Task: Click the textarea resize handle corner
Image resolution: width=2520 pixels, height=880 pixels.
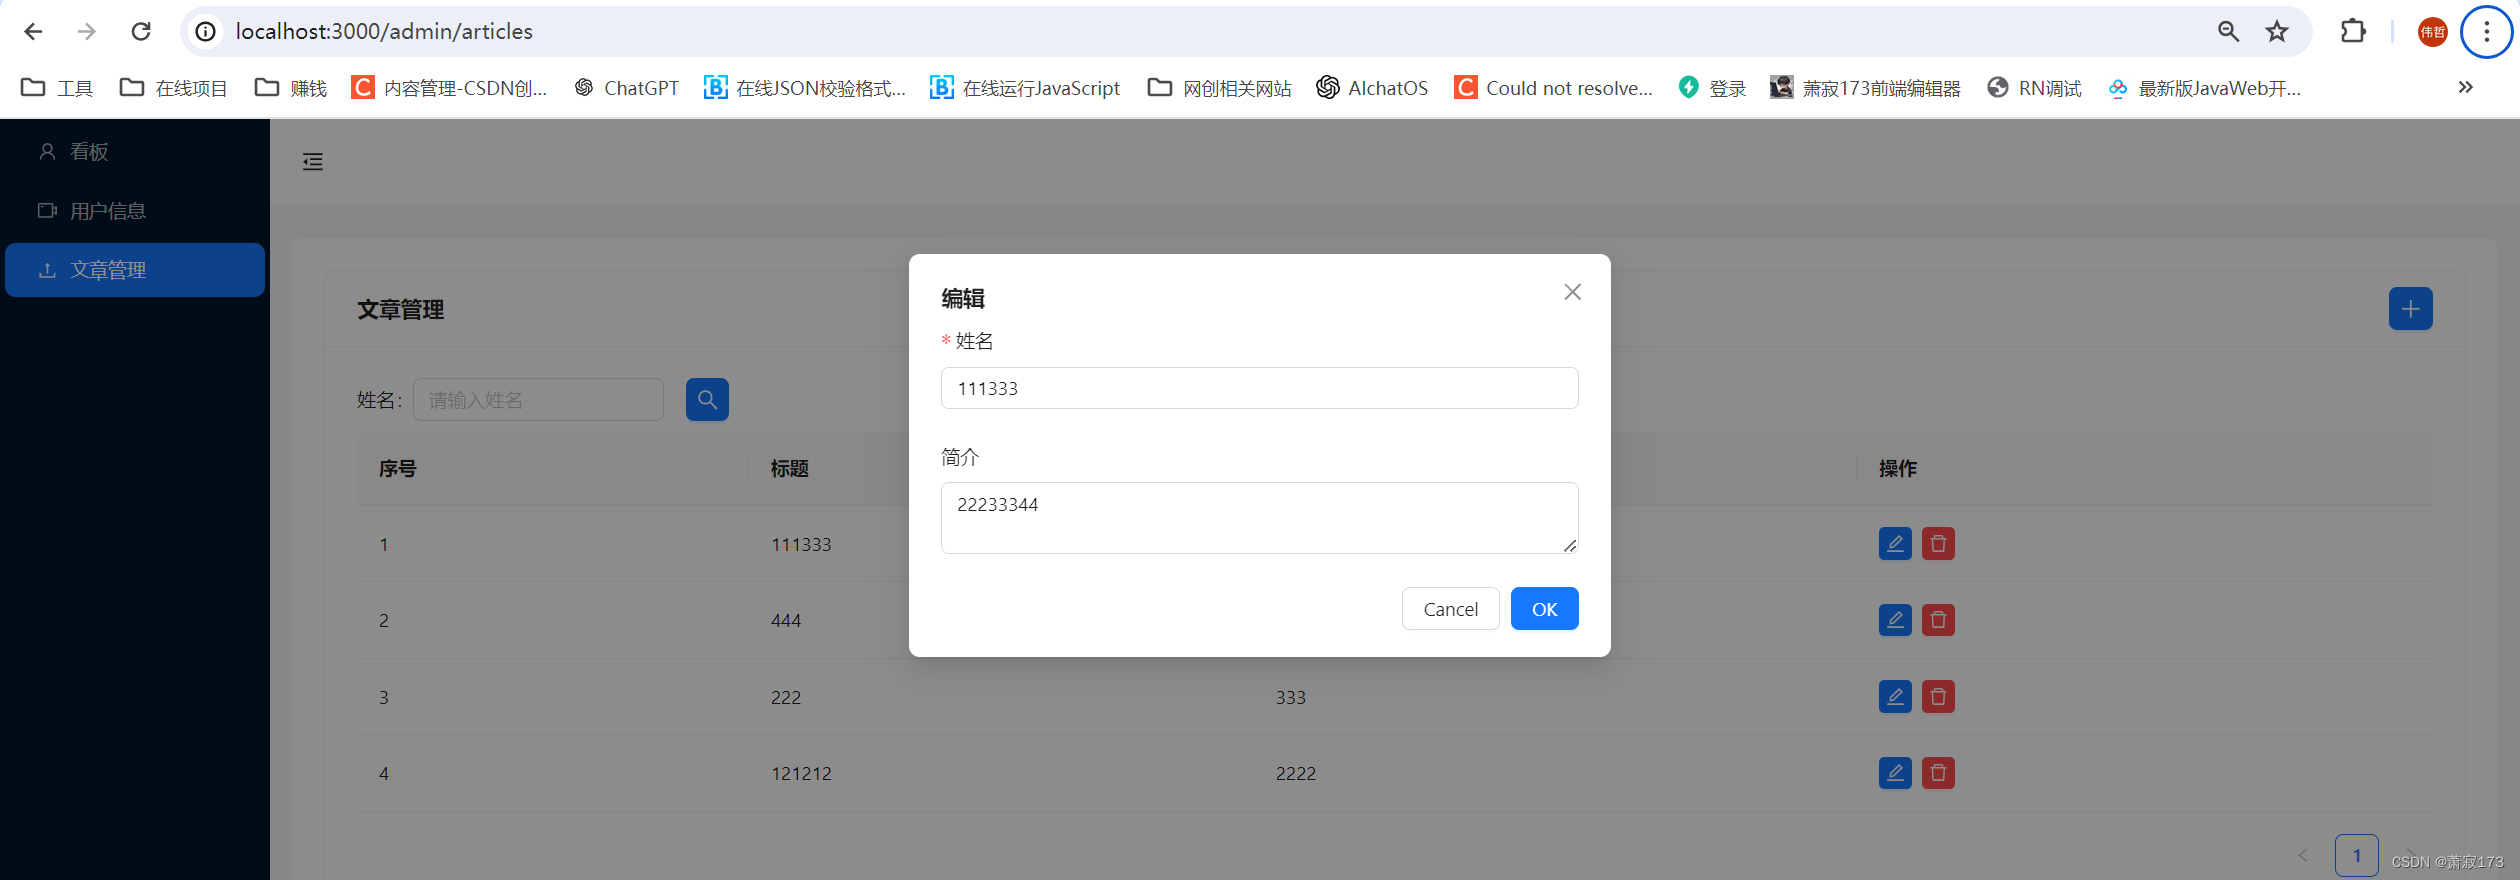Action: [x=1570, y=545]
